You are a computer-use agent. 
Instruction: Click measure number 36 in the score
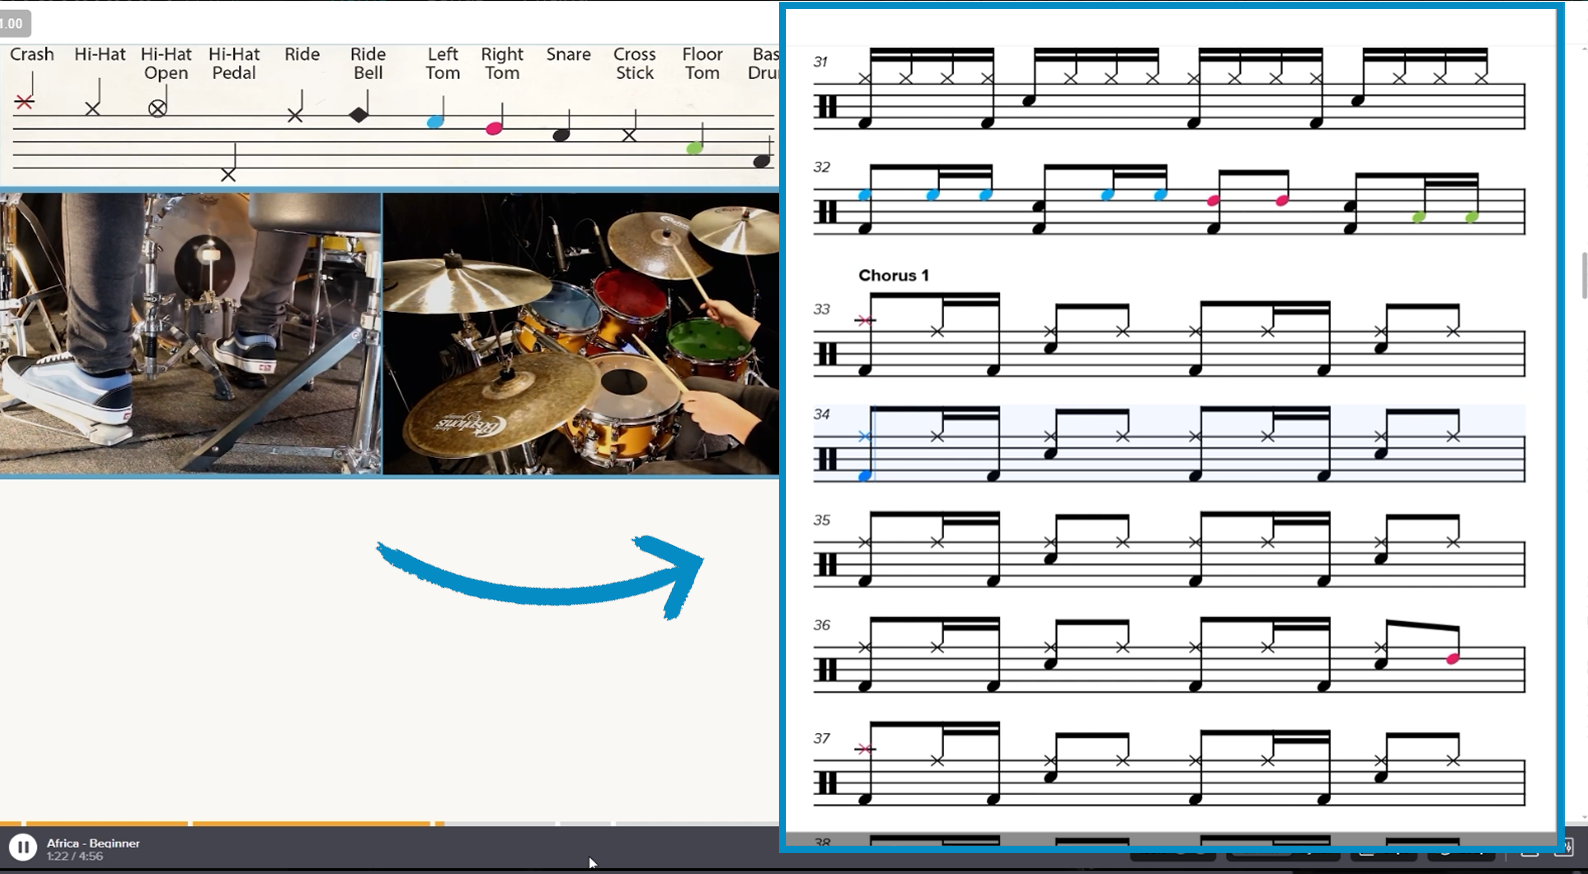tap(822, 625)
